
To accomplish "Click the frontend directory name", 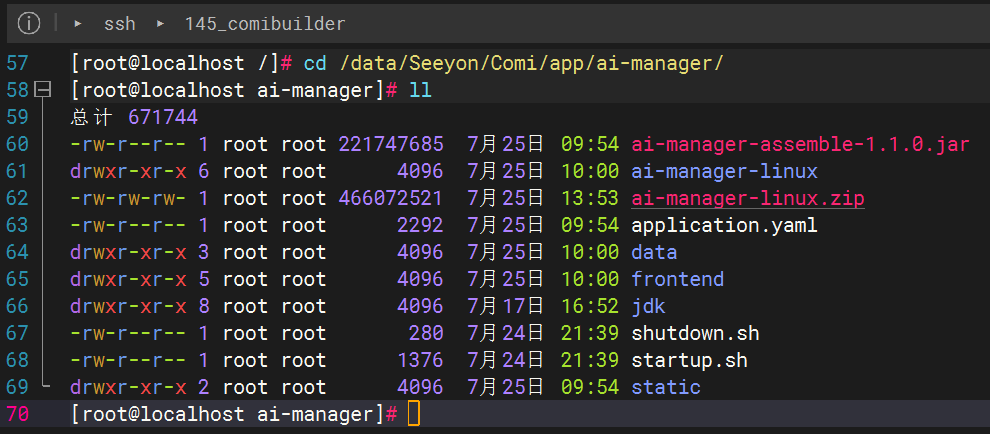I will (677, 279).
